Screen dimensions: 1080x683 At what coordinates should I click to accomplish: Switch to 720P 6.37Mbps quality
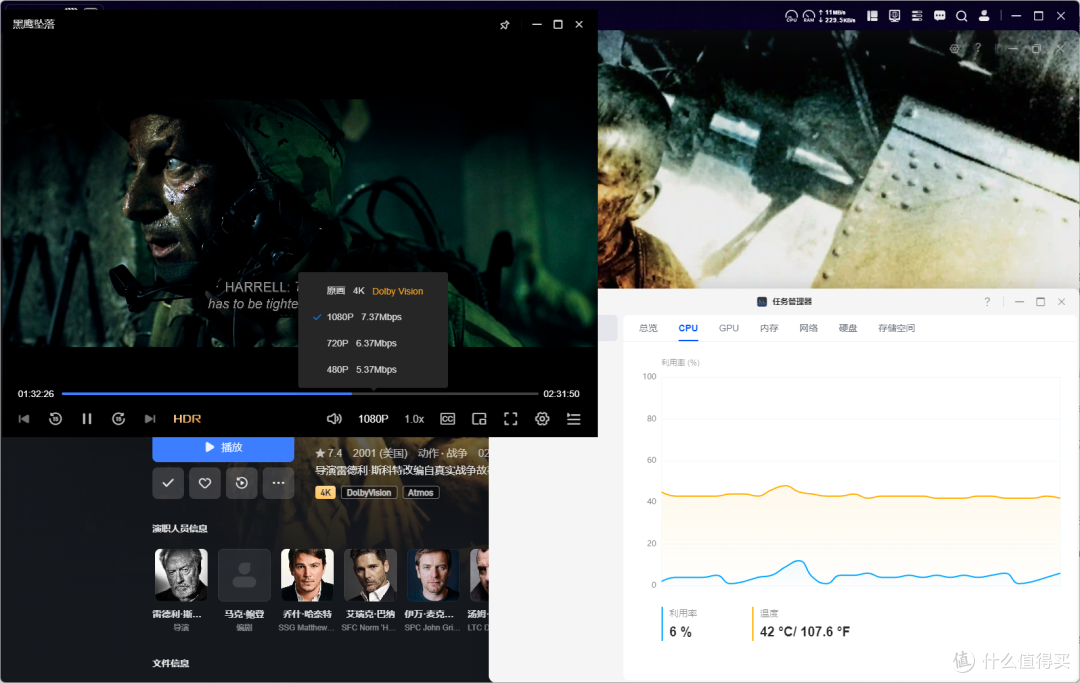373,344
